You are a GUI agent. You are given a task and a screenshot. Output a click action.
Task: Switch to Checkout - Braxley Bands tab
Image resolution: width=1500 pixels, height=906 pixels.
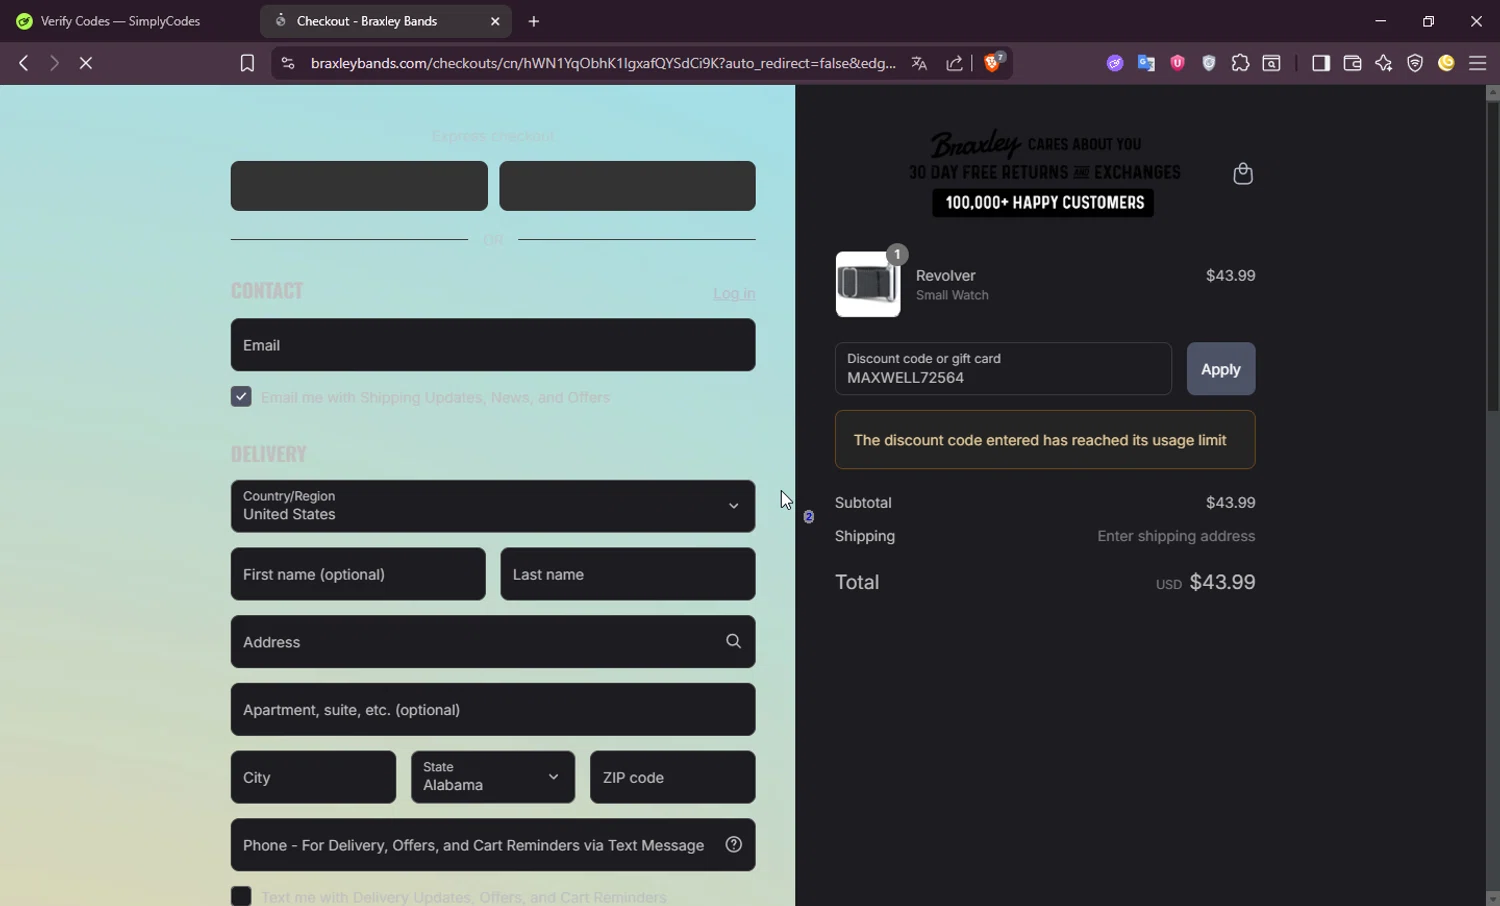pyautogui.click(x=386, y=21)
